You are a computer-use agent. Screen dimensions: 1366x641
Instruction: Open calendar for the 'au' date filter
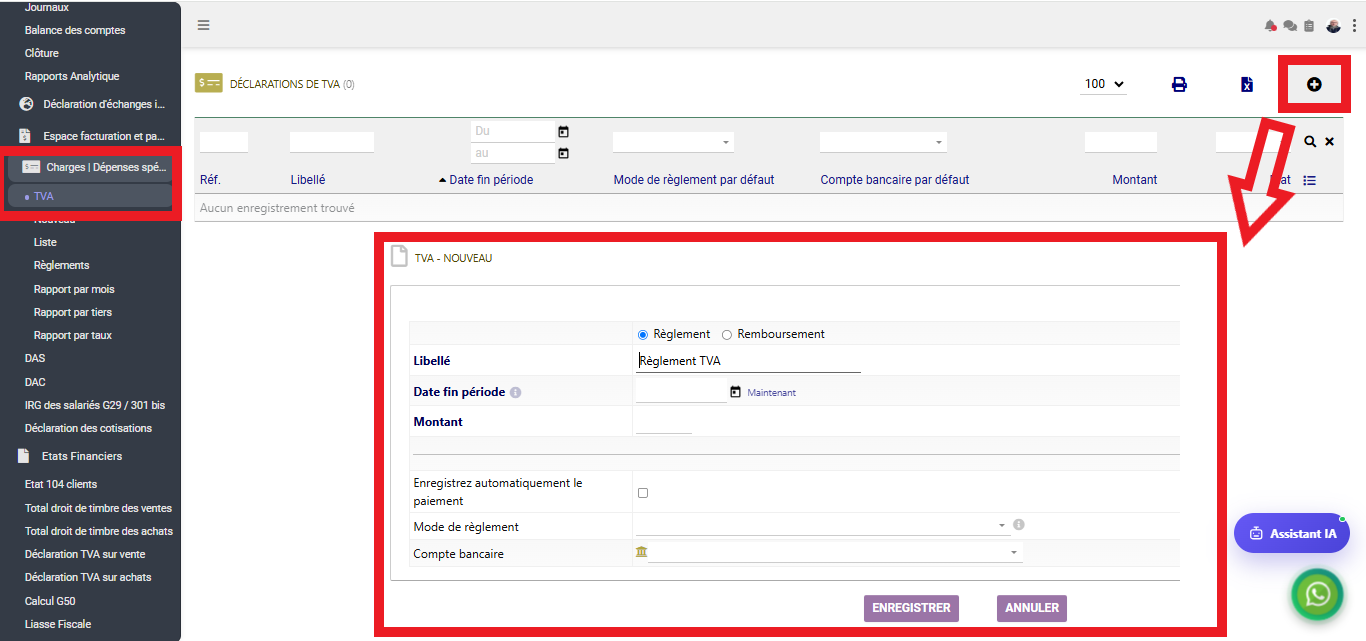563,153
